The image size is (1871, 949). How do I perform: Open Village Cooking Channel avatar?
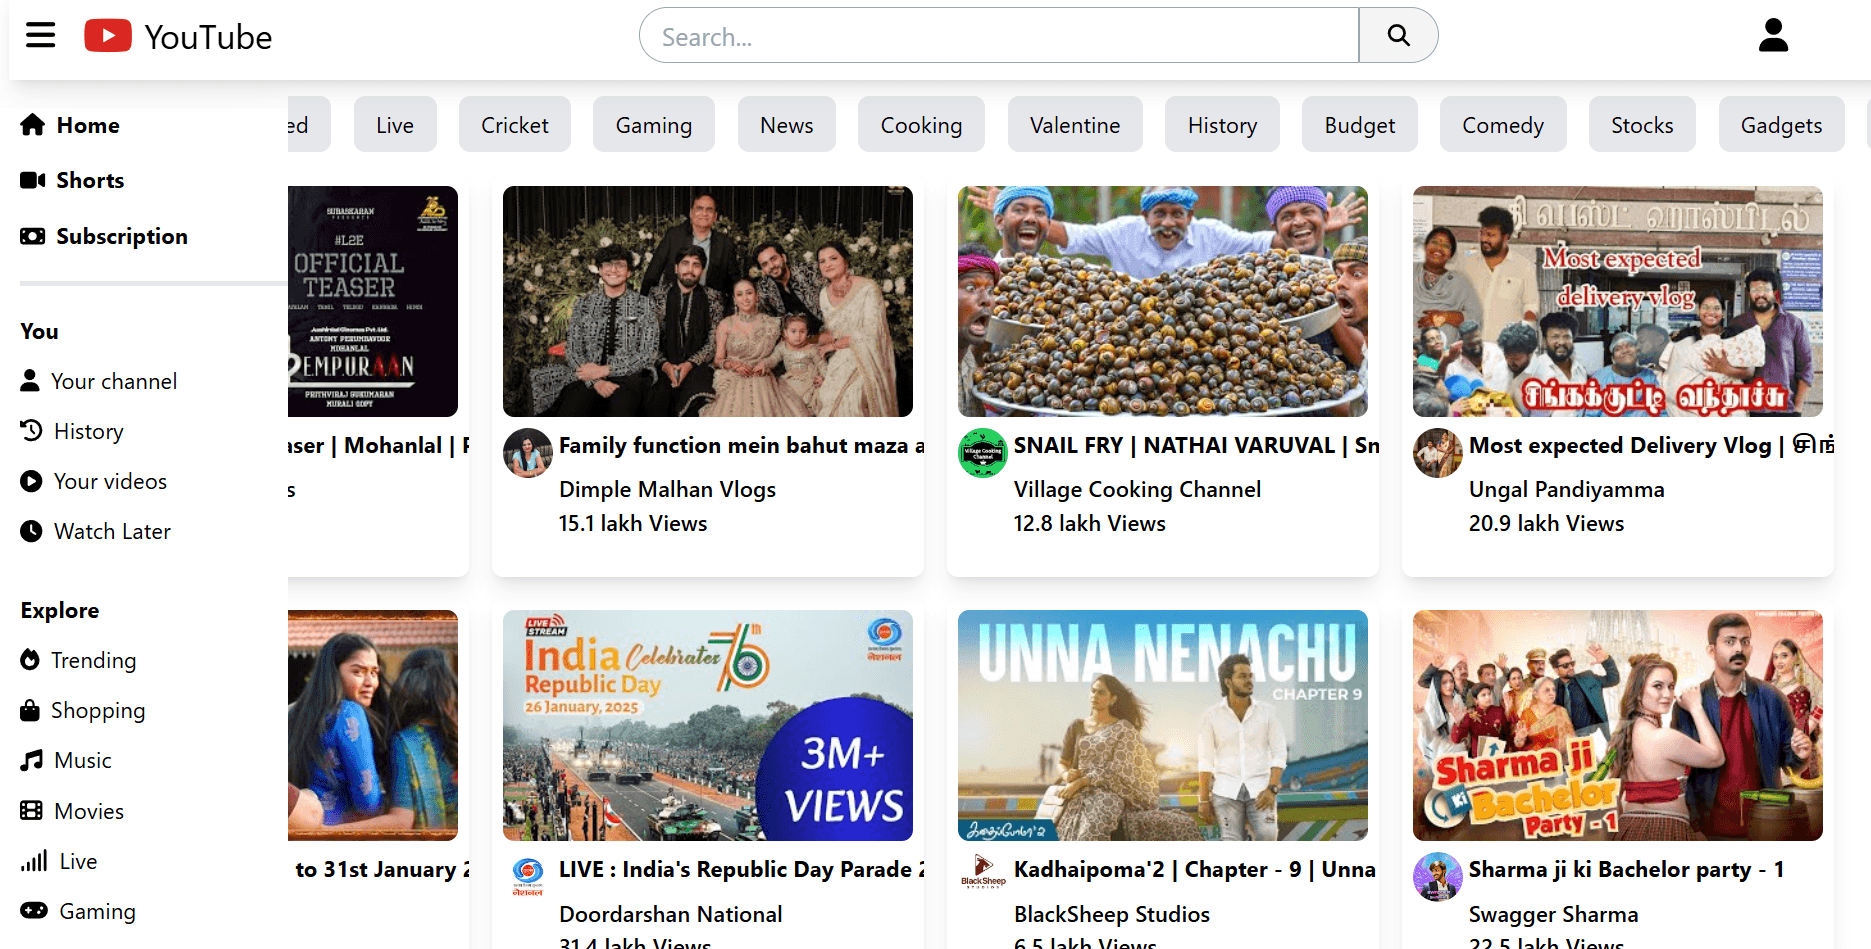983,453
